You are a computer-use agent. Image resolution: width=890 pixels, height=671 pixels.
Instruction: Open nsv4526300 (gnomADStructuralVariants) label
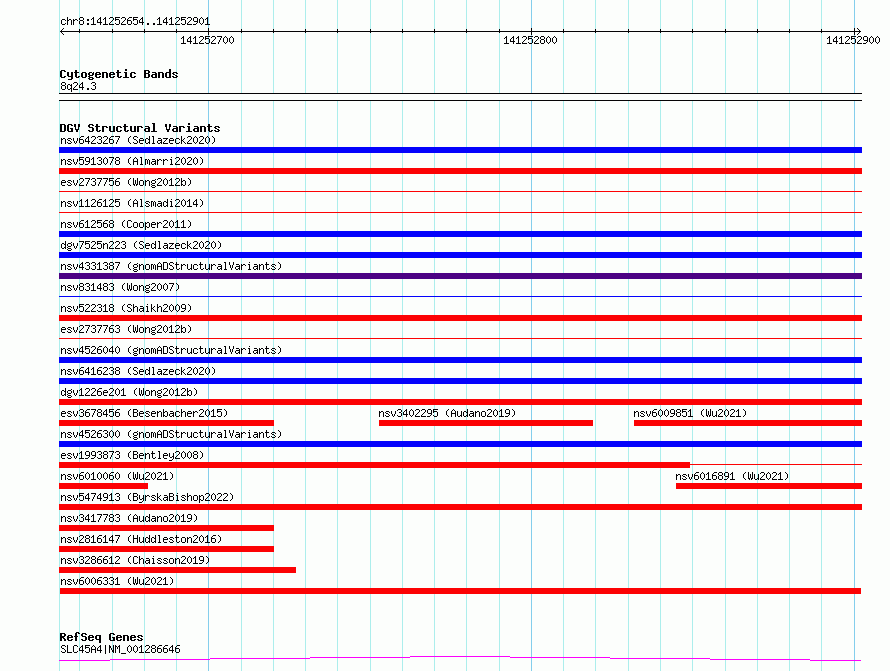coord(171,434)
